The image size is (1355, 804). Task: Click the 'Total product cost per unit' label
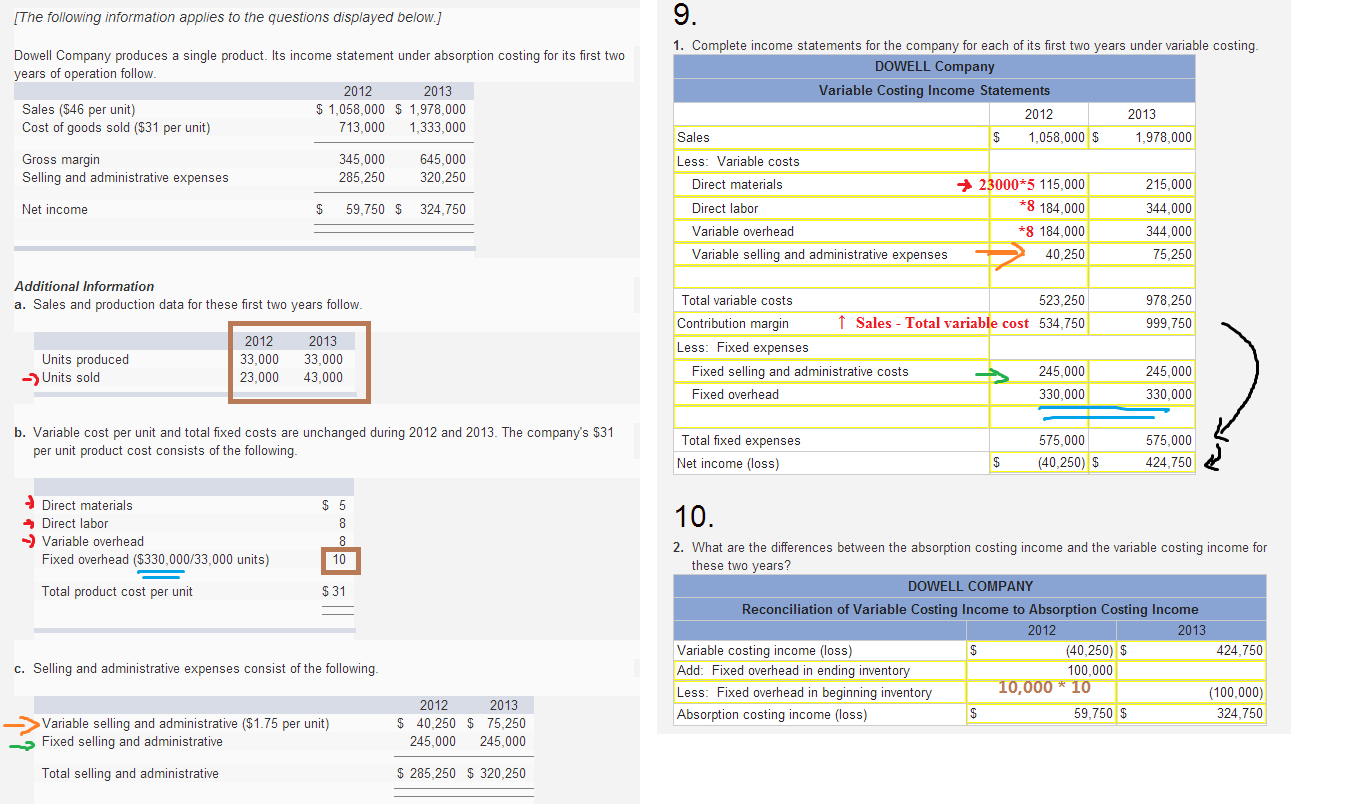tap(117, 591)
